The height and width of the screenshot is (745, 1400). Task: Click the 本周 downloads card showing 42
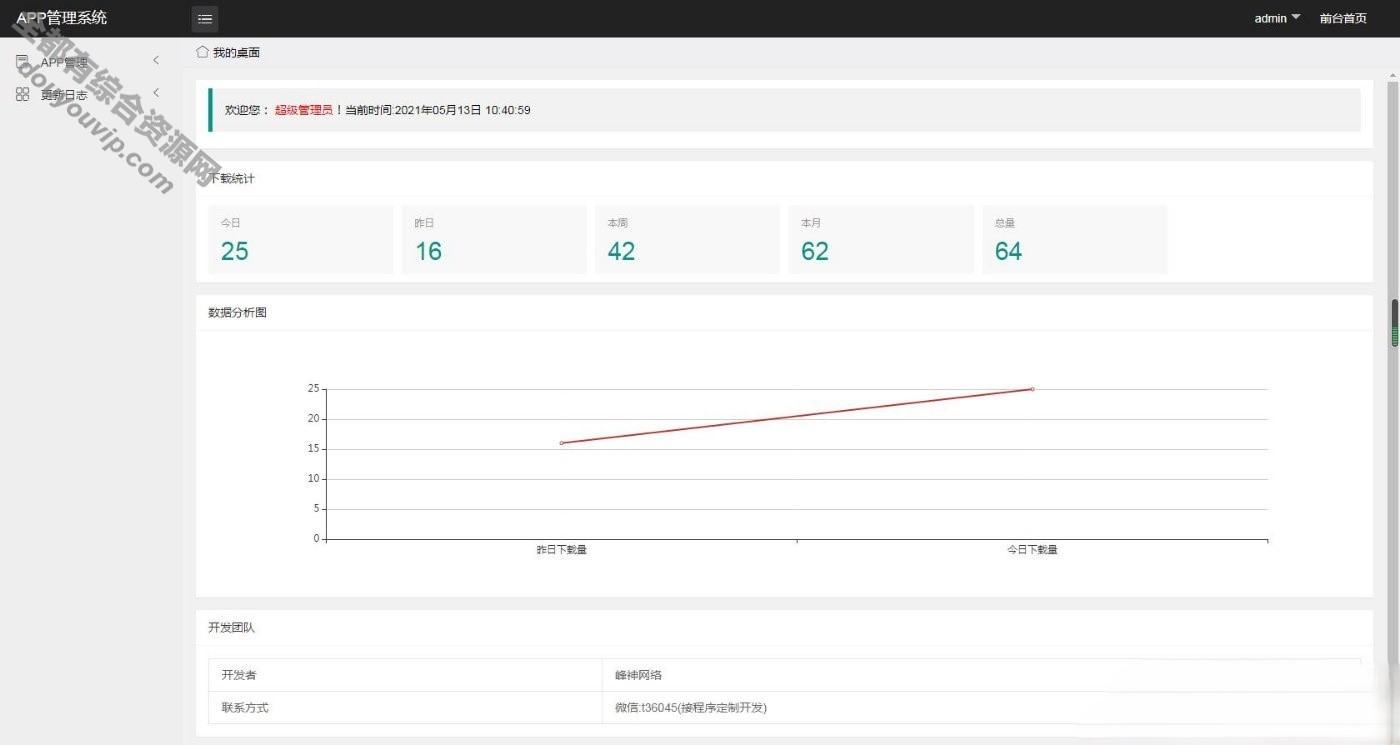coord(687,239)
